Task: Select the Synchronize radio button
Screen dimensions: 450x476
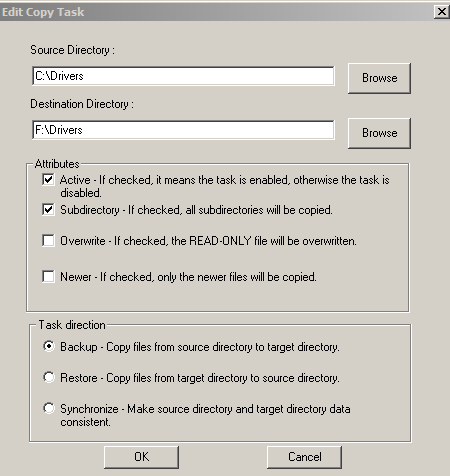Action: 49,408
